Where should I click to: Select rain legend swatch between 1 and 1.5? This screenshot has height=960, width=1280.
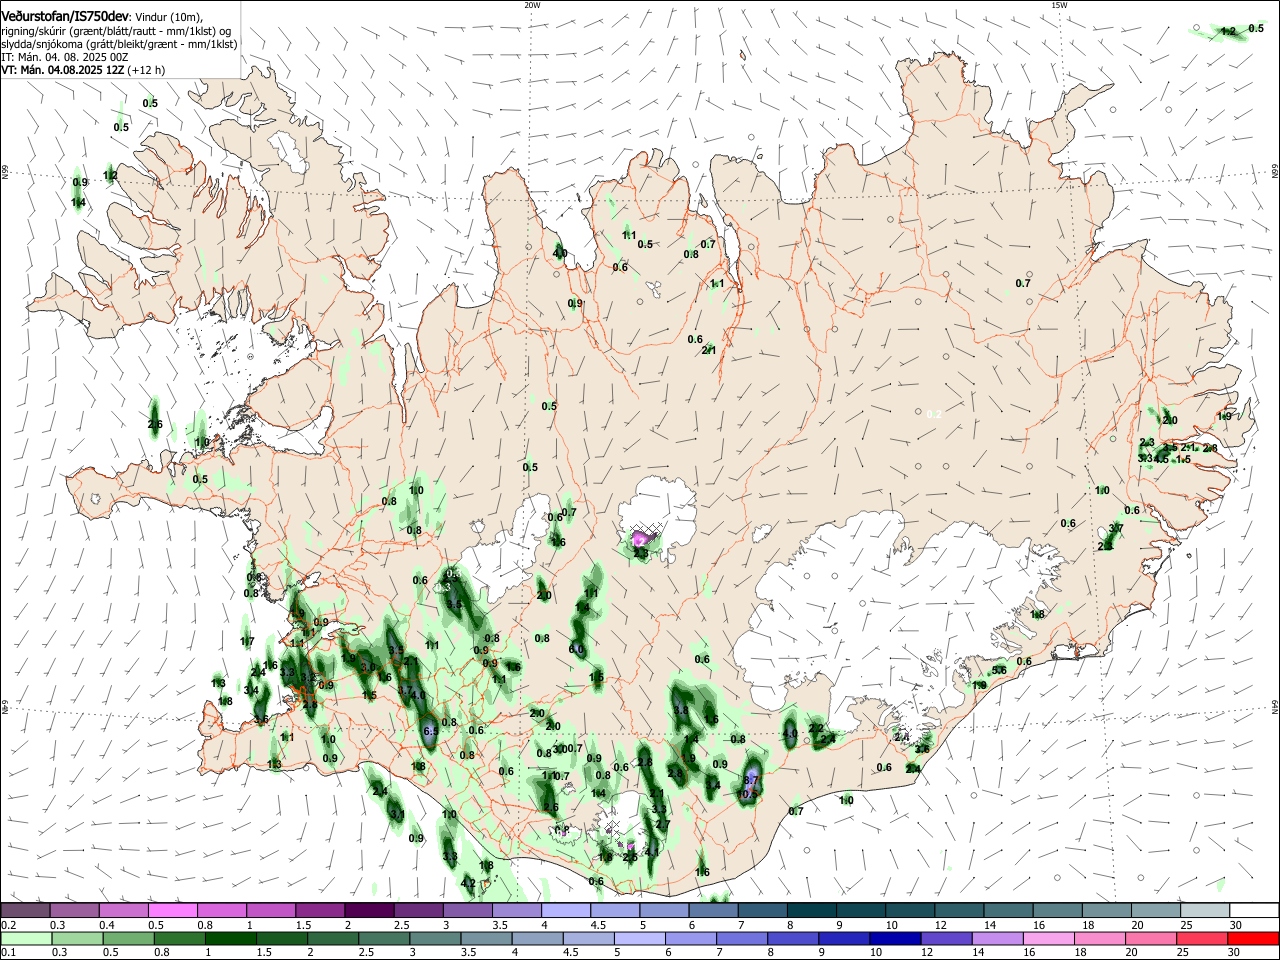tap(231, 938)
